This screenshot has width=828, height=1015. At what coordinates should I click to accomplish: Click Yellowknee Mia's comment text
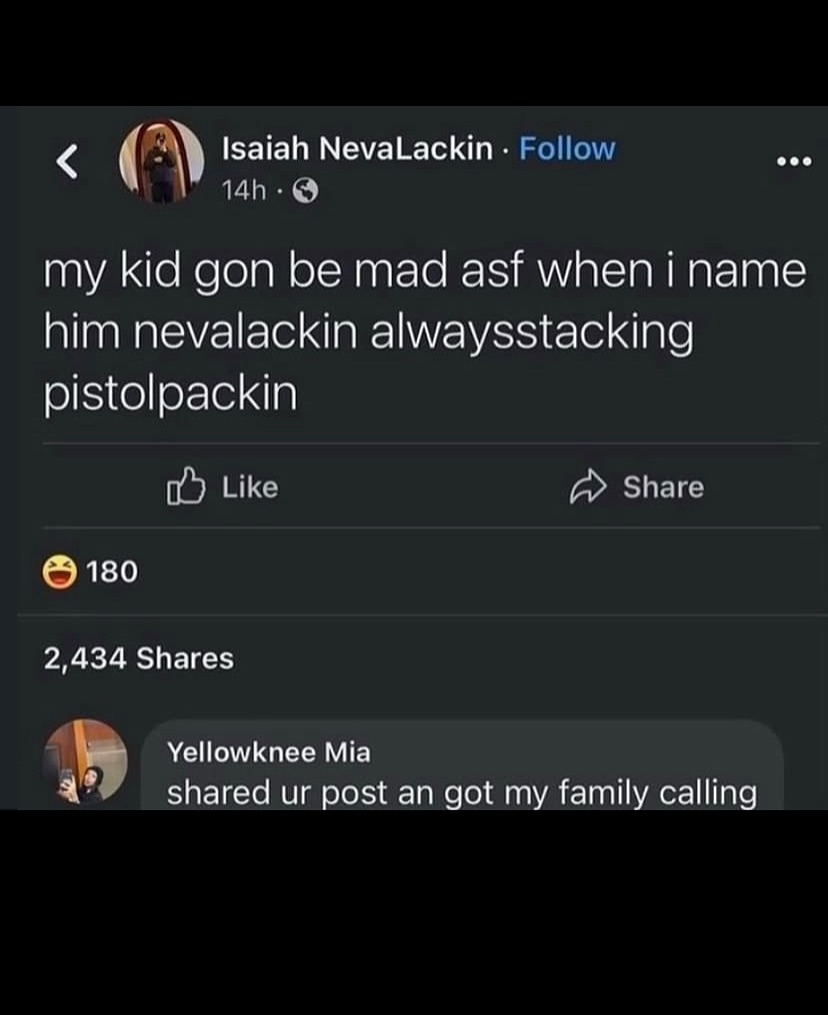[x=462, y=793]
